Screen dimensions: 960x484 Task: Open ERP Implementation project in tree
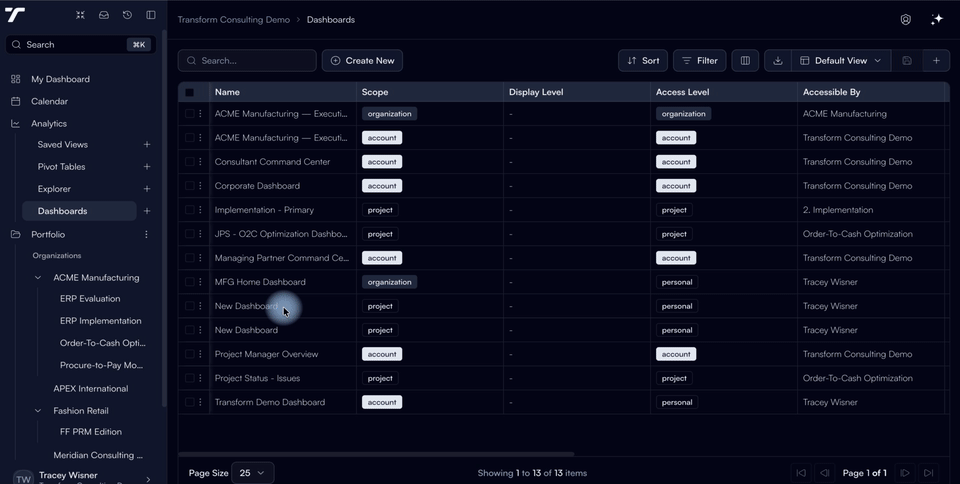[x=100, y=321]
